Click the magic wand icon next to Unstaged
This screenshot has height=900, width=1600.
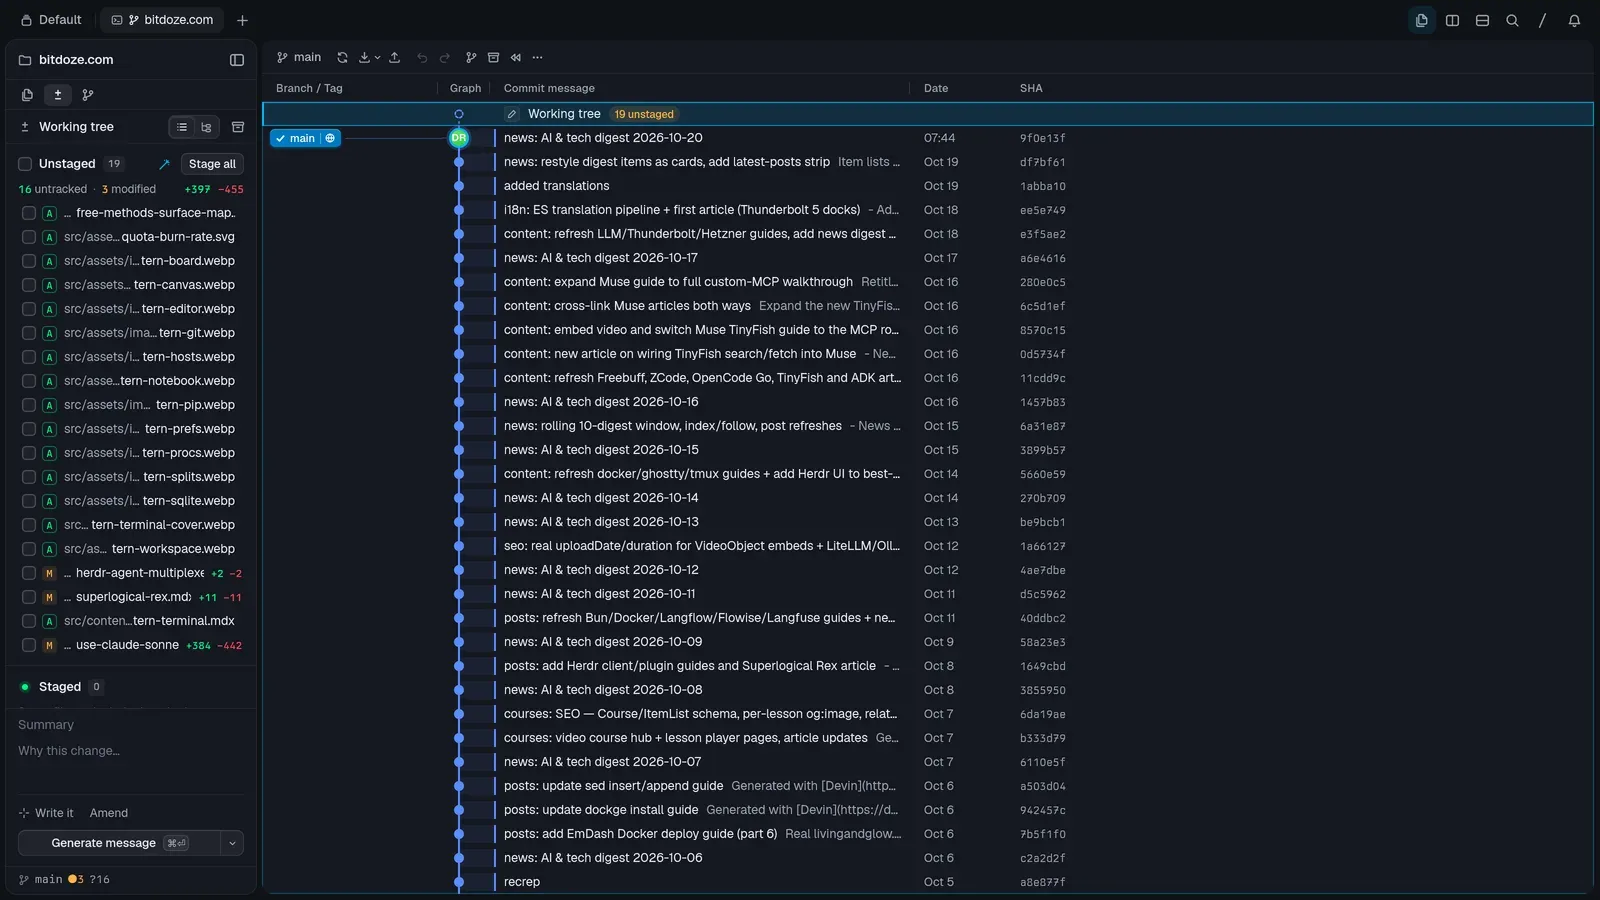click(164, 164)
